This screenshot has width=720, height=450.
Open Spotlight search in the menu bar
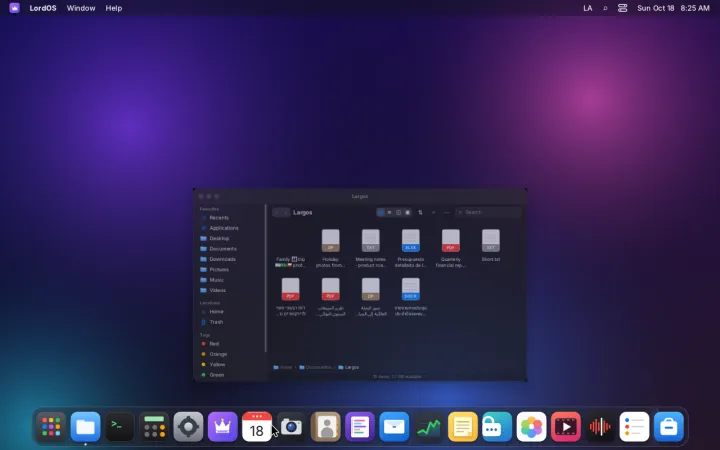[x=605, y=8]
